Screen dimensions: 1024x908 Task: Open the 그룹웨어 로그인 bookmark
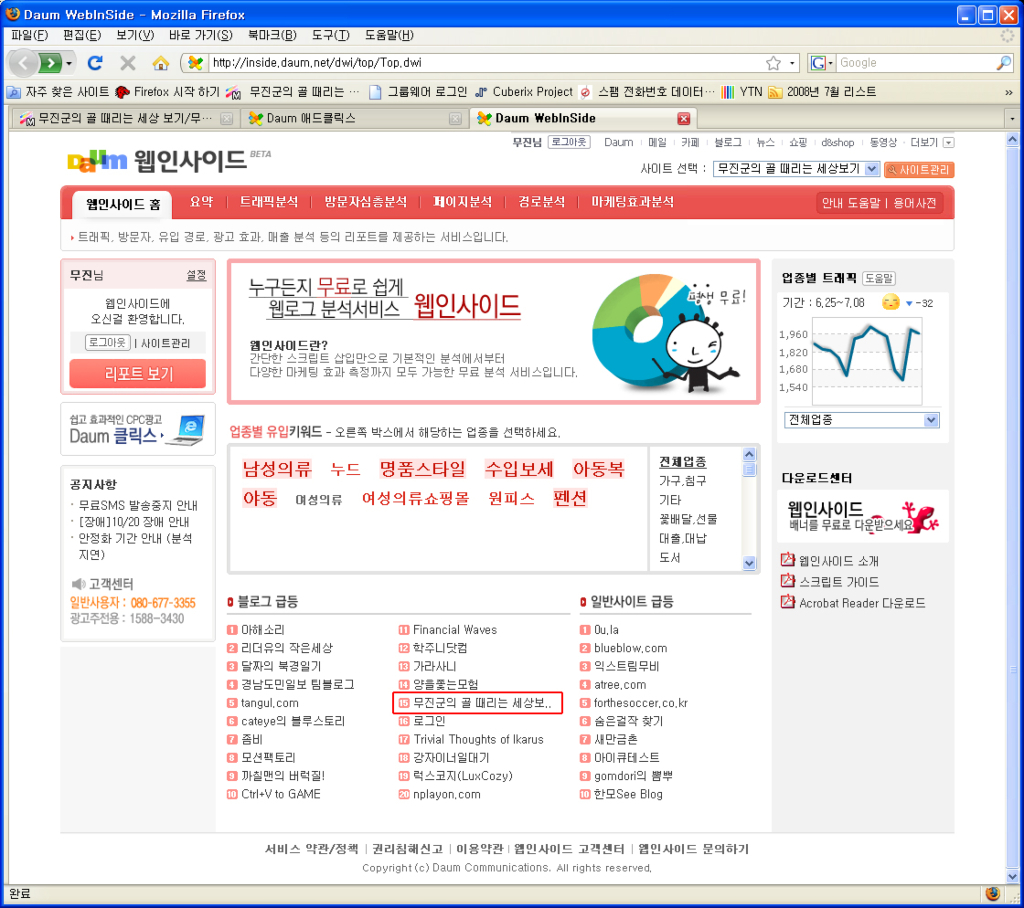pos(418,92)
